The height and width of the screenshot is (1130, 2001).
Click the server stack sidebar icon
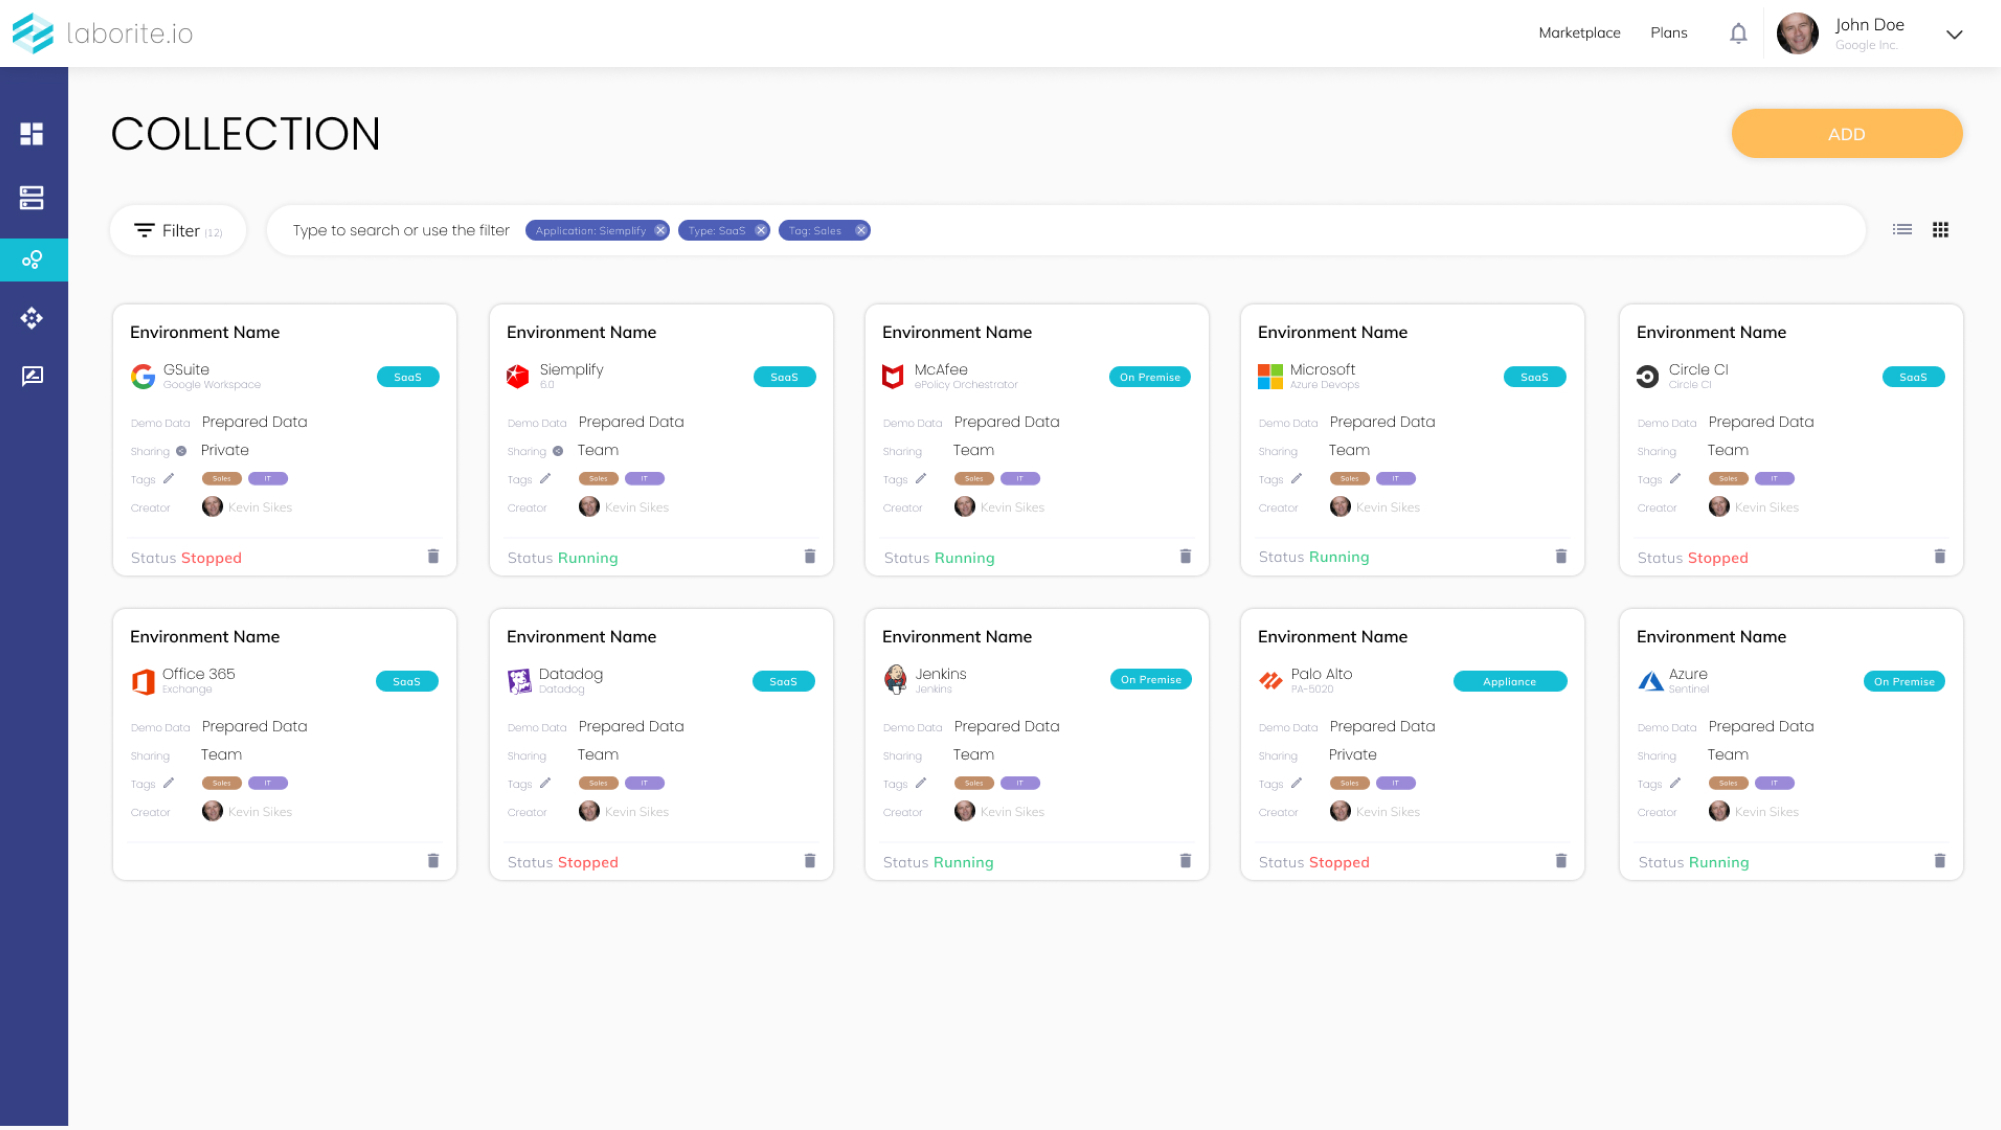[x=32, y=198]
